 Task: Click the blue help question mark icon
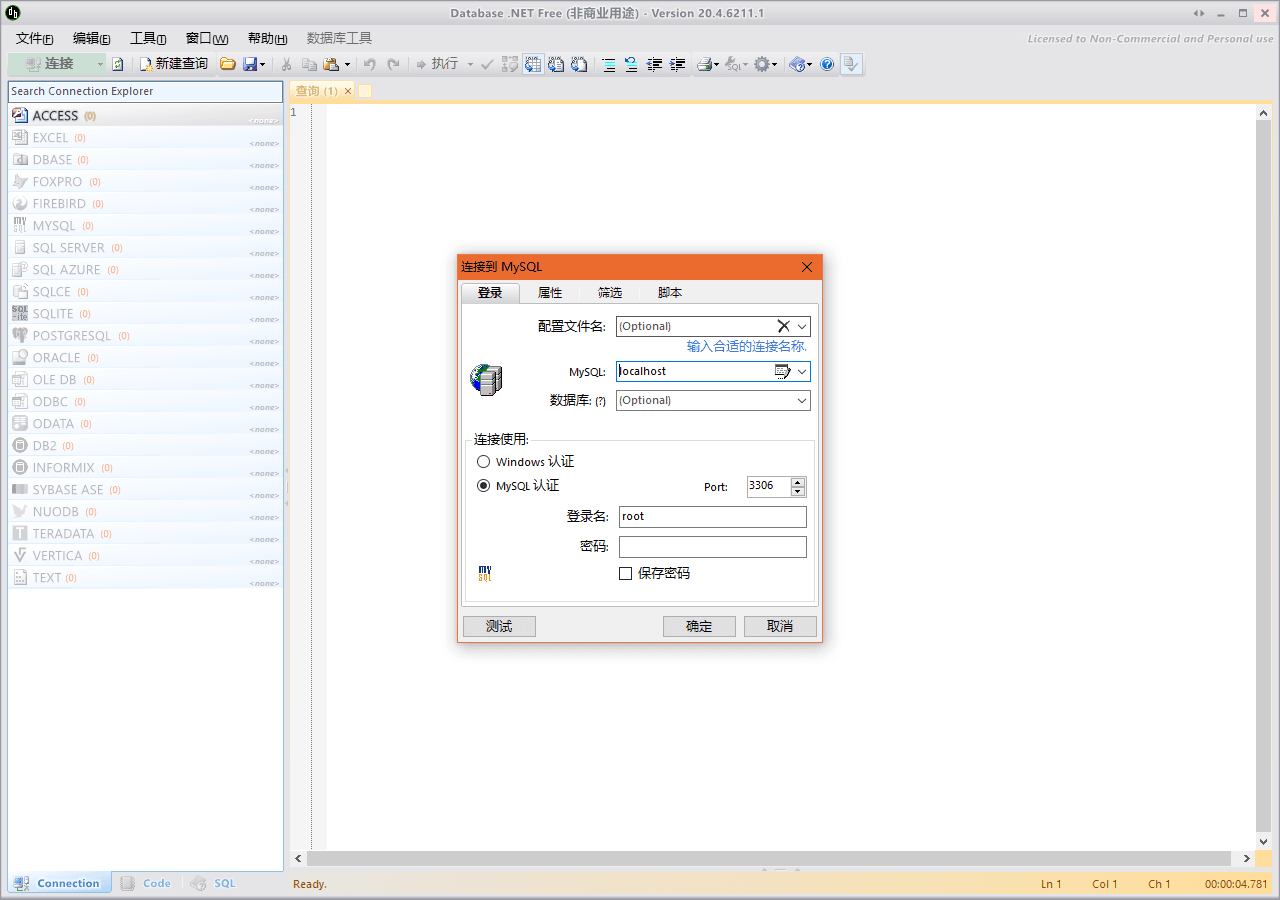827,64
